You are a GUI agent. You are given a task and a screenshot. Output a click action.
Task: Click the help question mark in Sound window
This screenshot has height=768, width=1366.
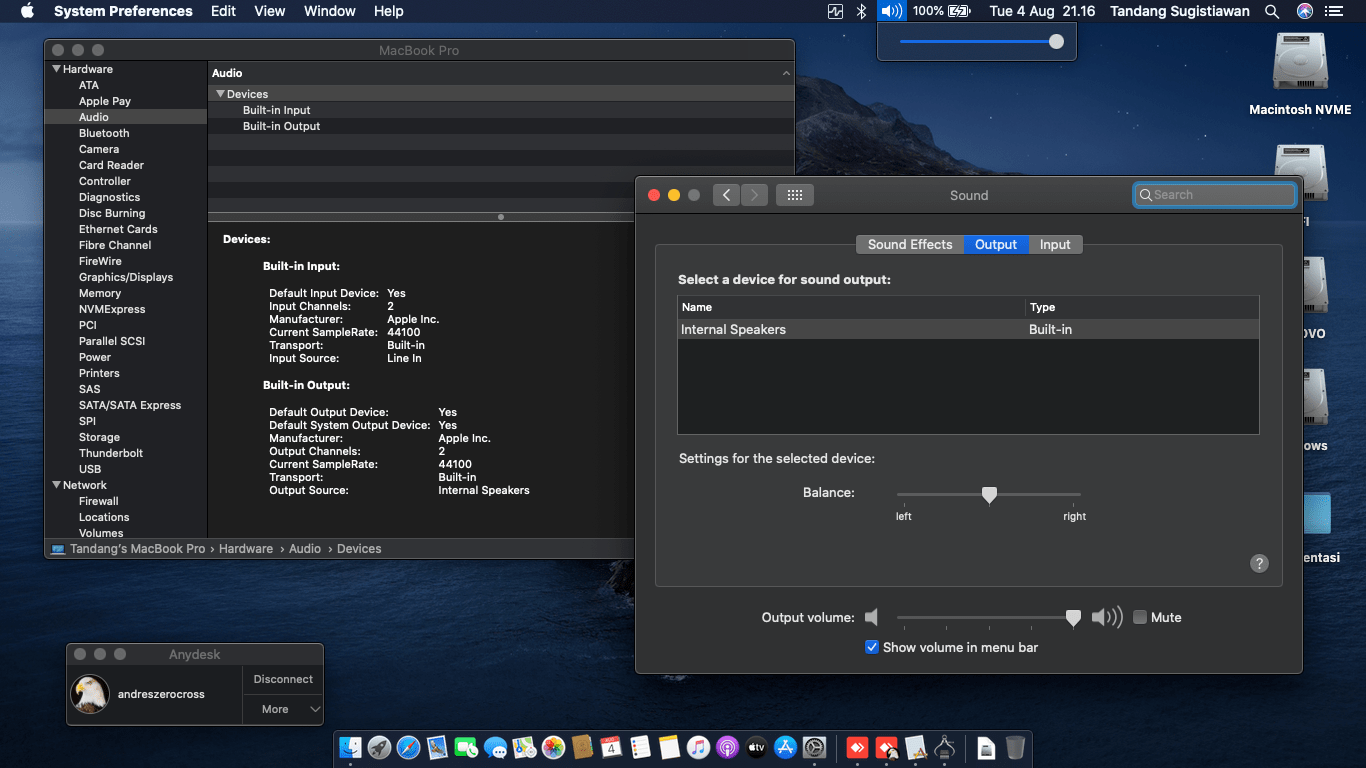coord(1259,563)
